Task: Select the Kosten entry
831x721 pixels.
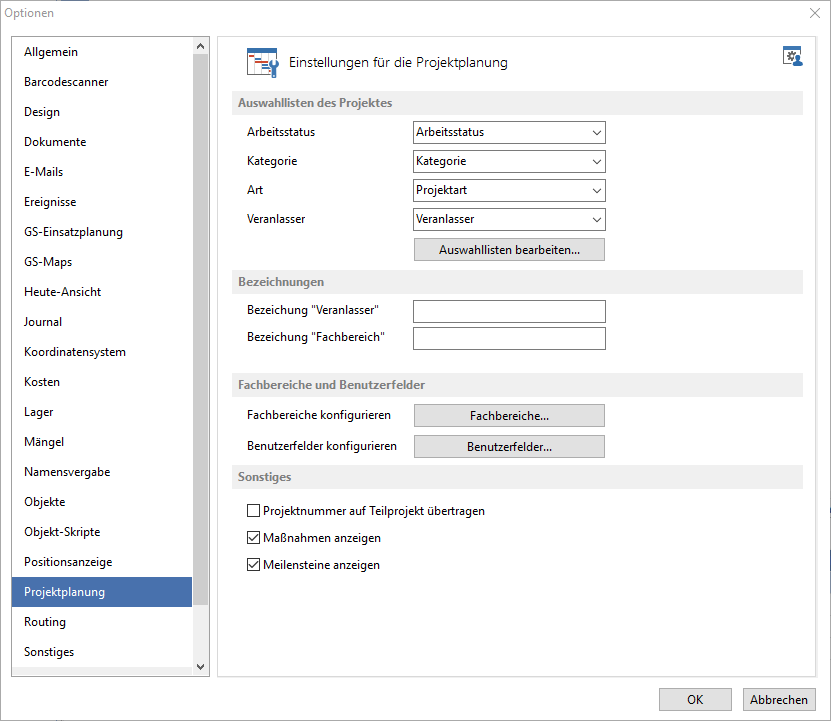Action: tap(102, 382)
